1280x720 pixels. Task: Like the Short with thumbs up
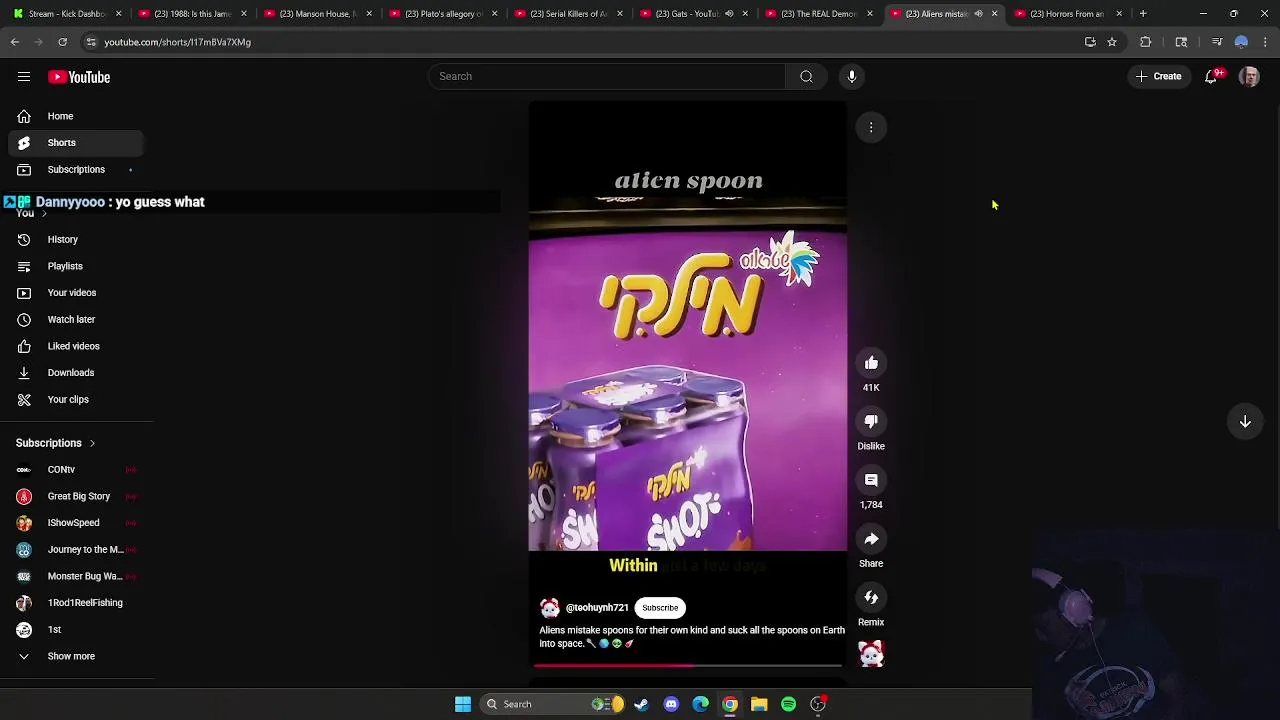871,363
